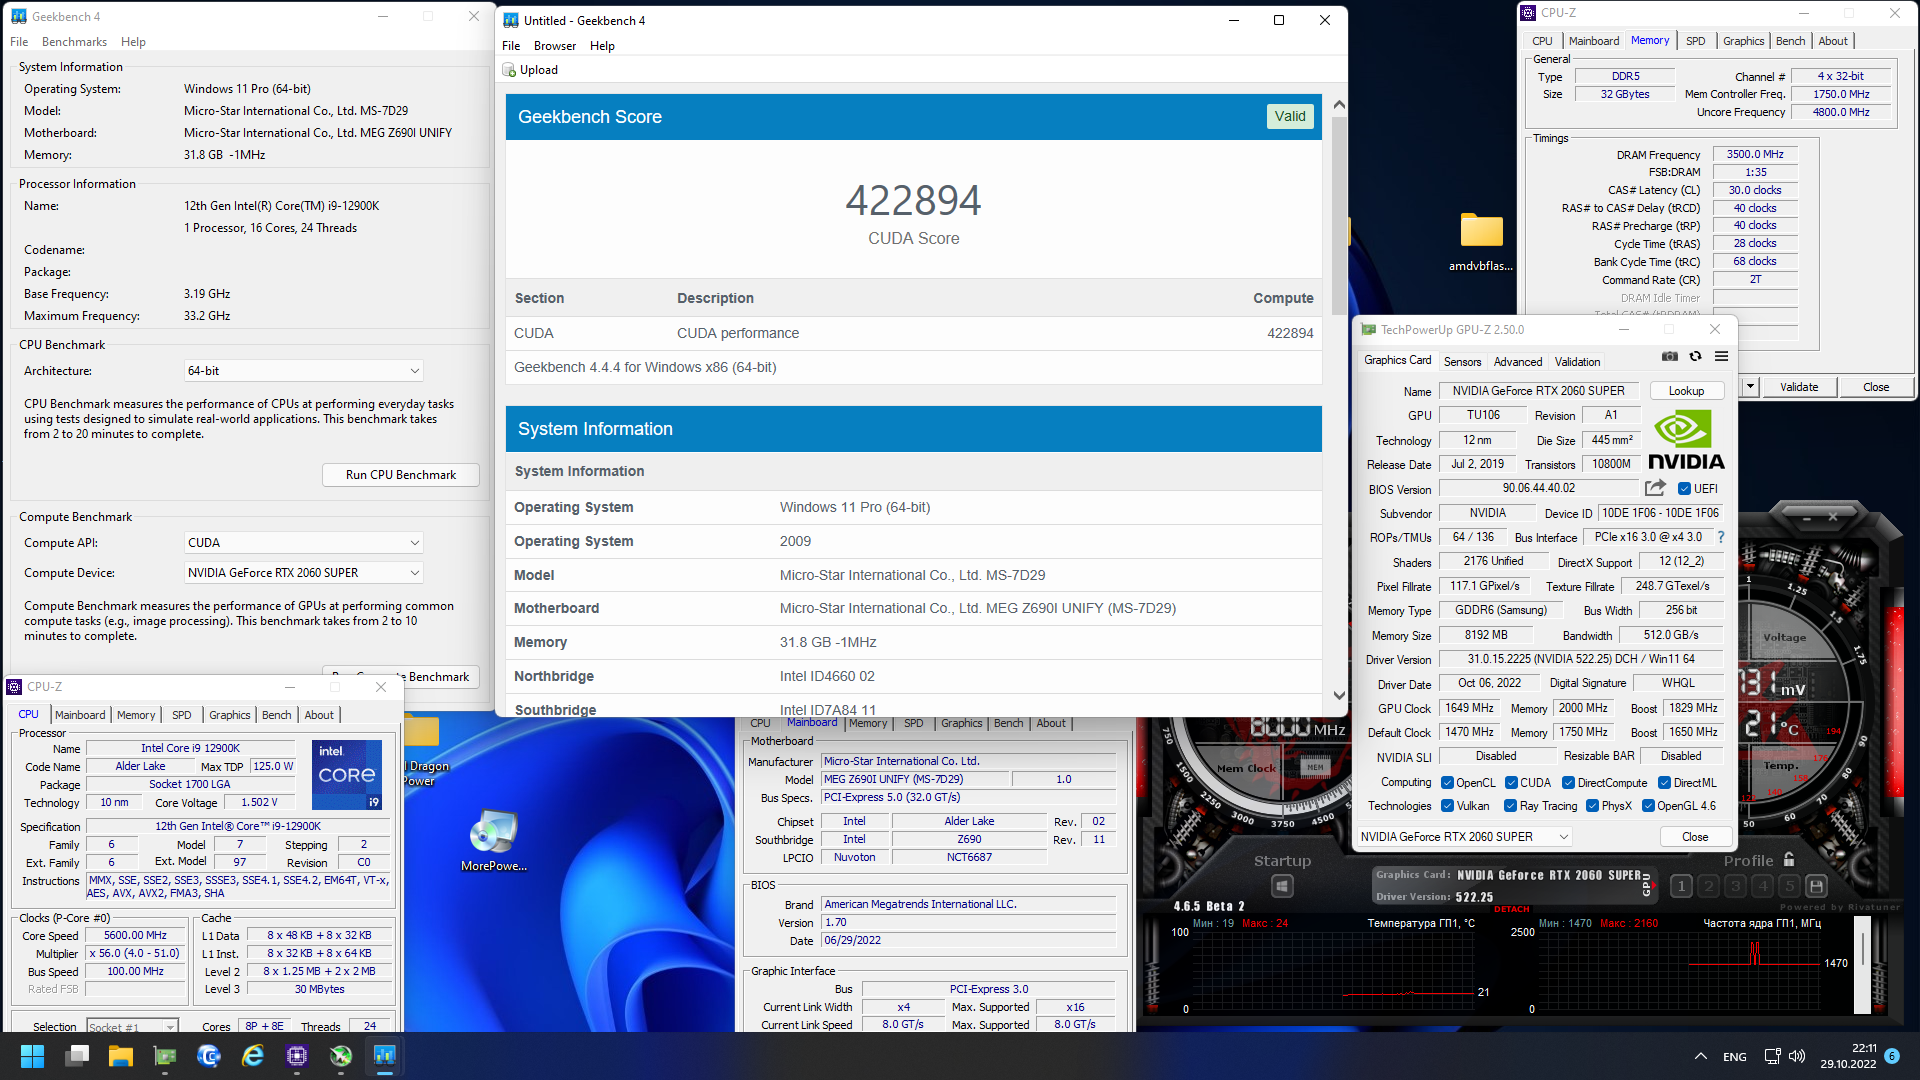Image resolution: width=1920 pixels, height=1080 pixels.
Task: Open MorePower desktop disc icon
Action: click(x=493, y=840)
